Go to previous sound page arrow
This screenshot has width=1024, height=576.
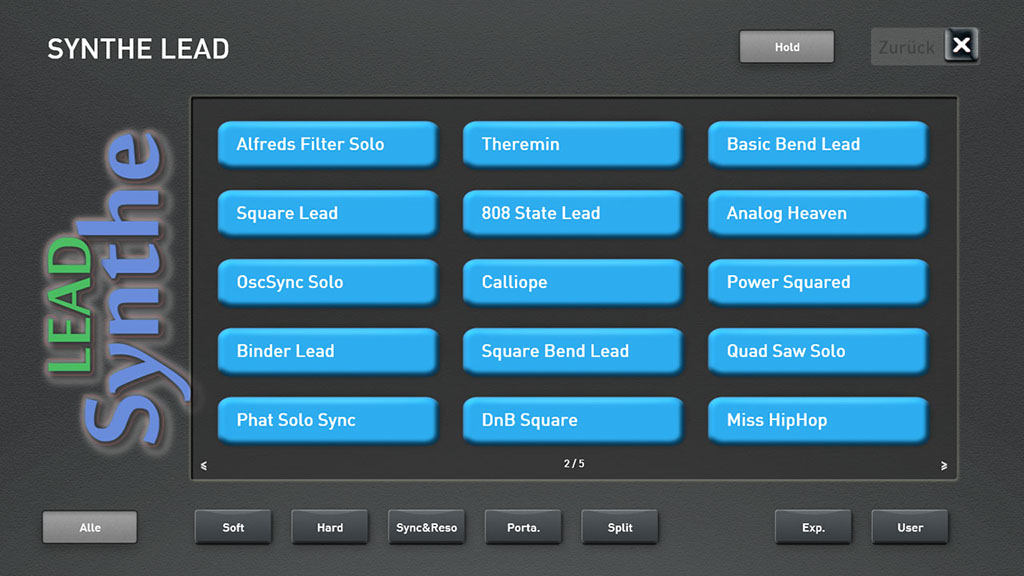[204, 465]
